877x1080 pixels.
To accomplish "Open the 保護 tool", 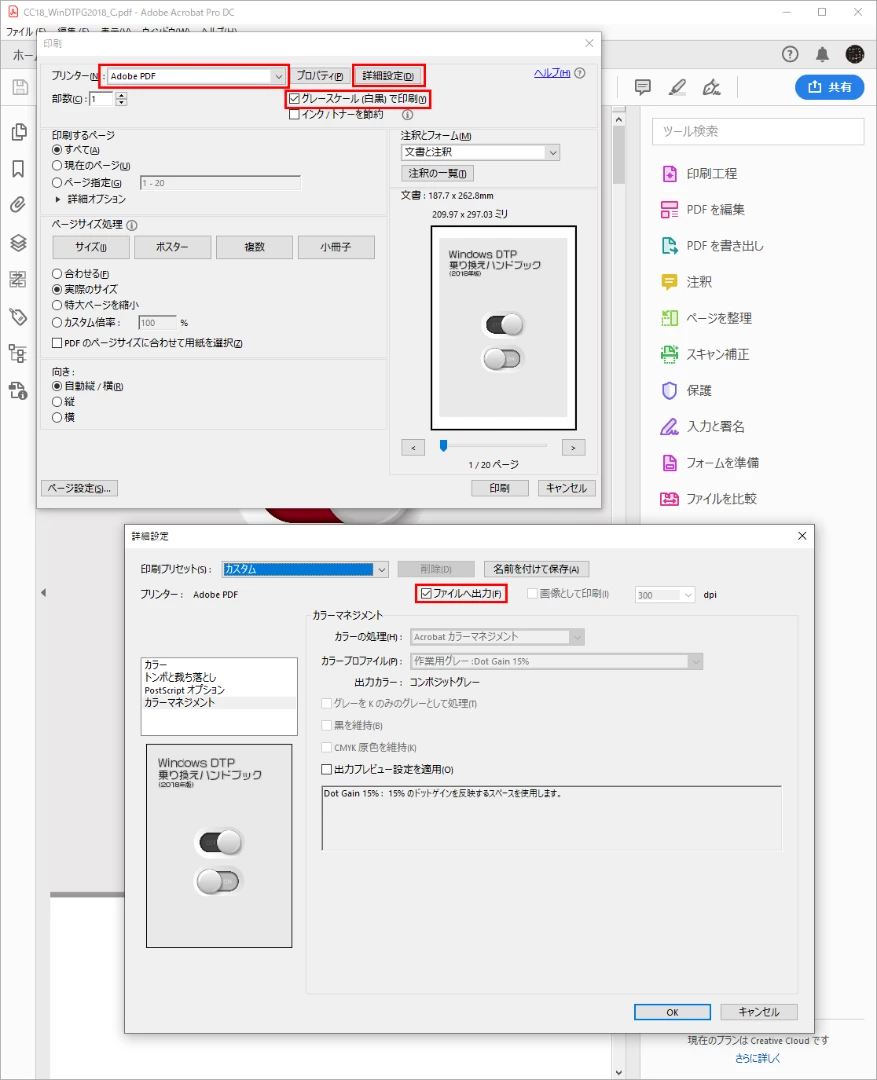I will coord(686,391).
